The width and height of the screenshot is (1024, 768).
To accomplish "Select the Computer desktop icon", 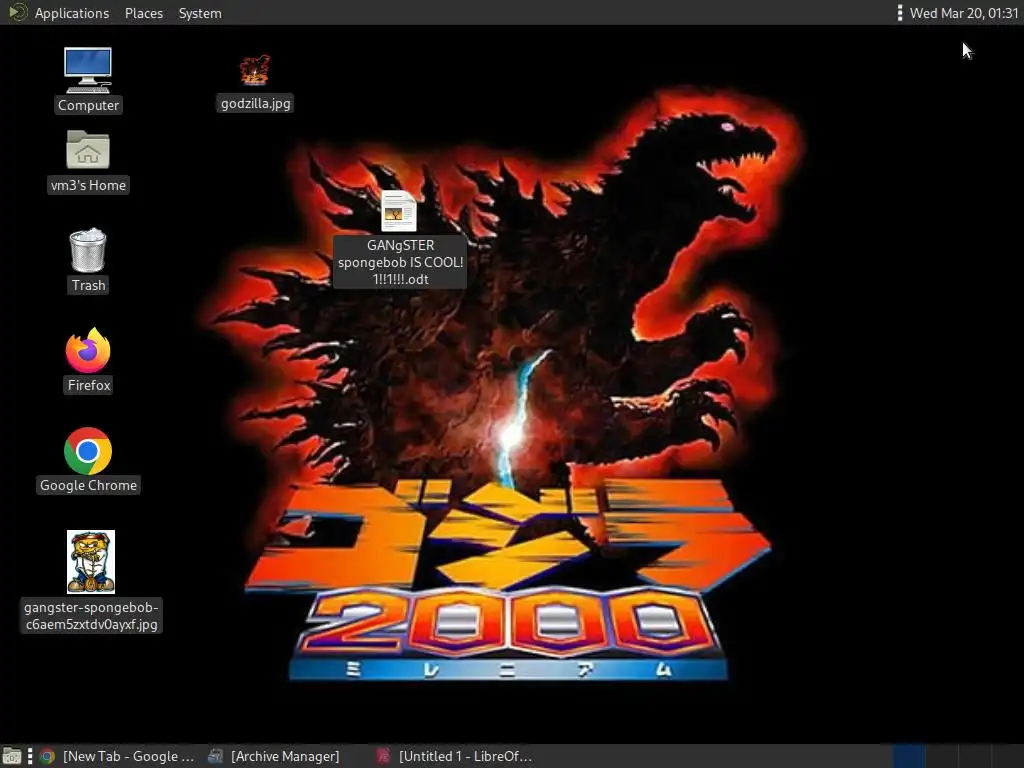I will pos(88,71).
